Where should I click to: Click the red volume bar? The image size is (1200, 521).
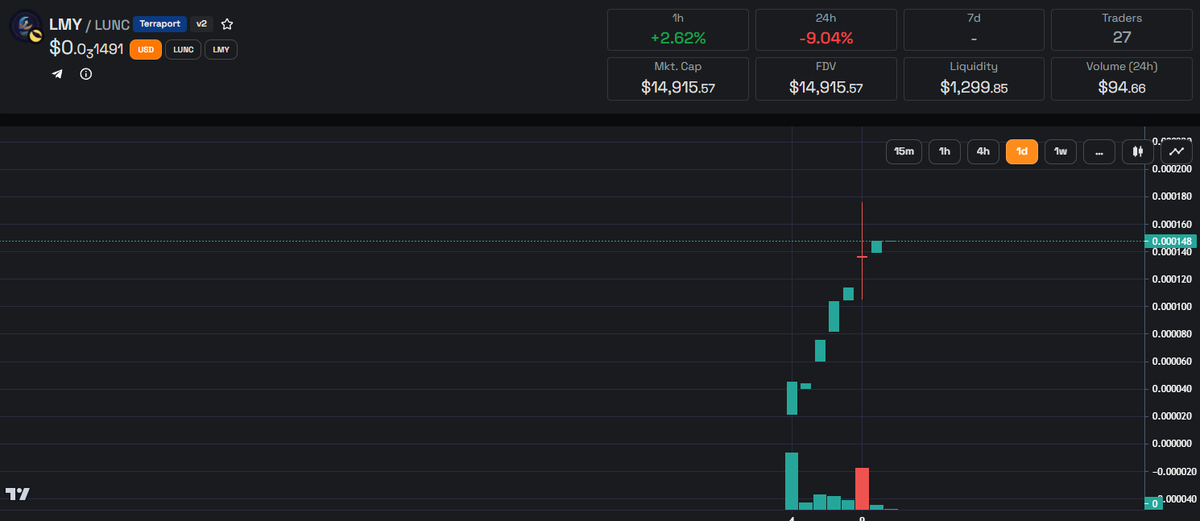point(862,488)
